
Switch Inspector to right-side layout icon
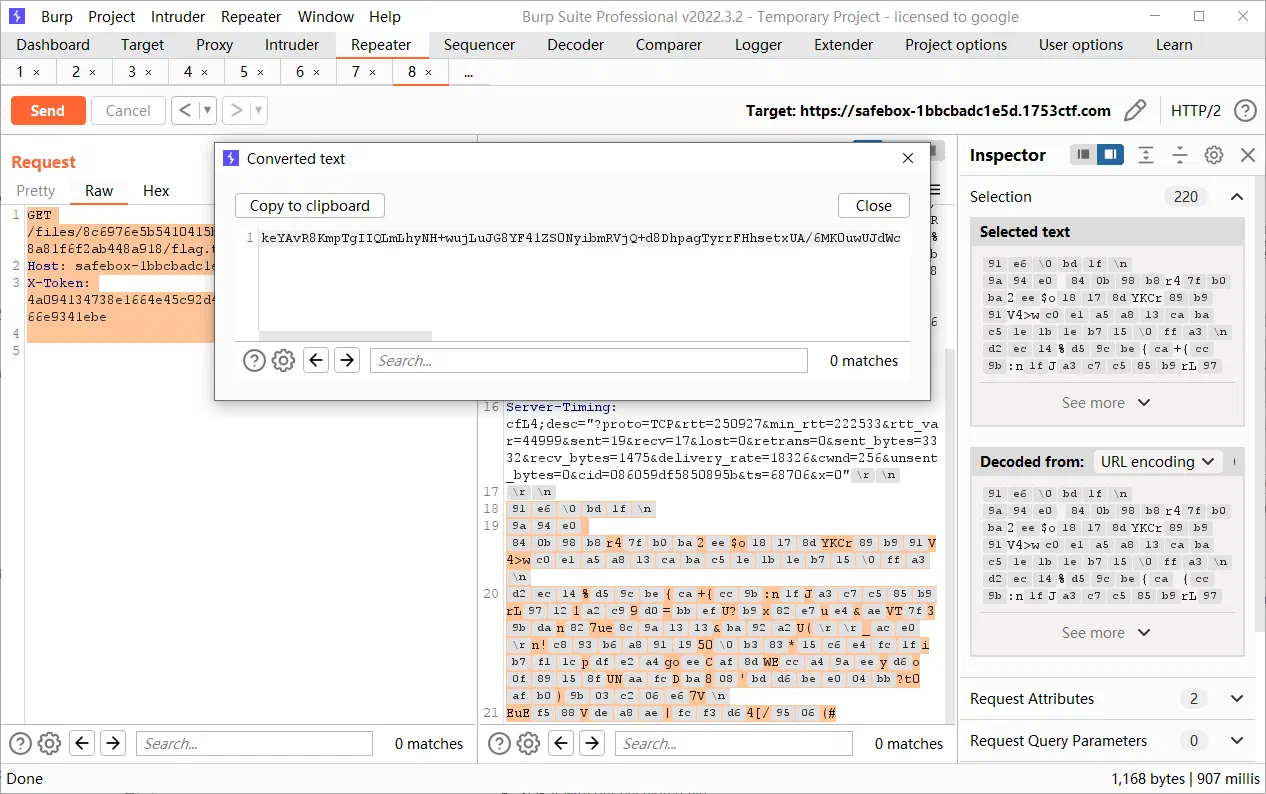[1110, 155]
